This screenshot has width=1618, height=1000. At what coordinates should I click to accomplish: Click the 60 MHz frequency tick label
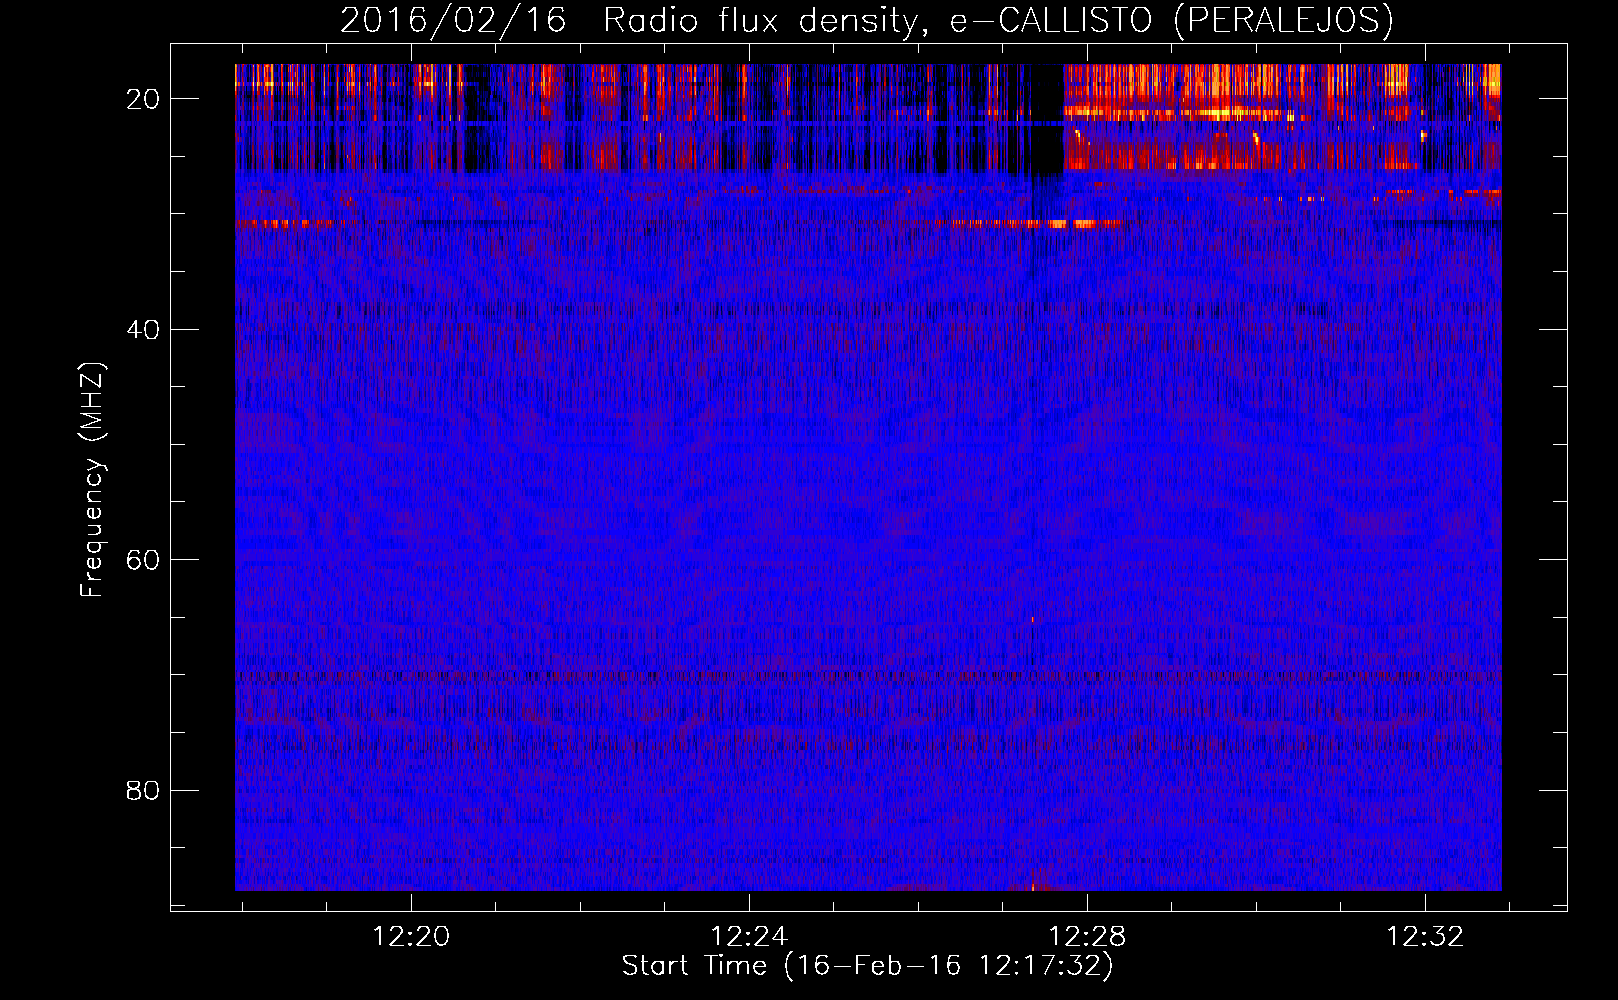(x=143, y=560)
